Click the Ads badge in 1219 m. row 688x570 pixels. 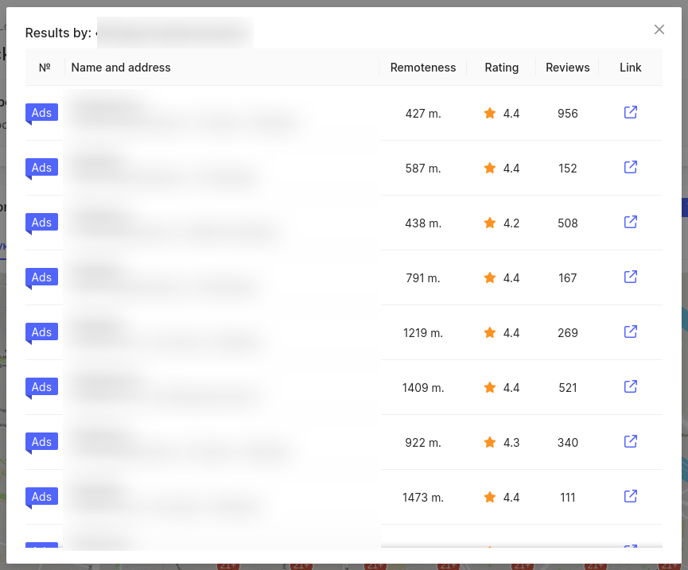click(42, 332)
